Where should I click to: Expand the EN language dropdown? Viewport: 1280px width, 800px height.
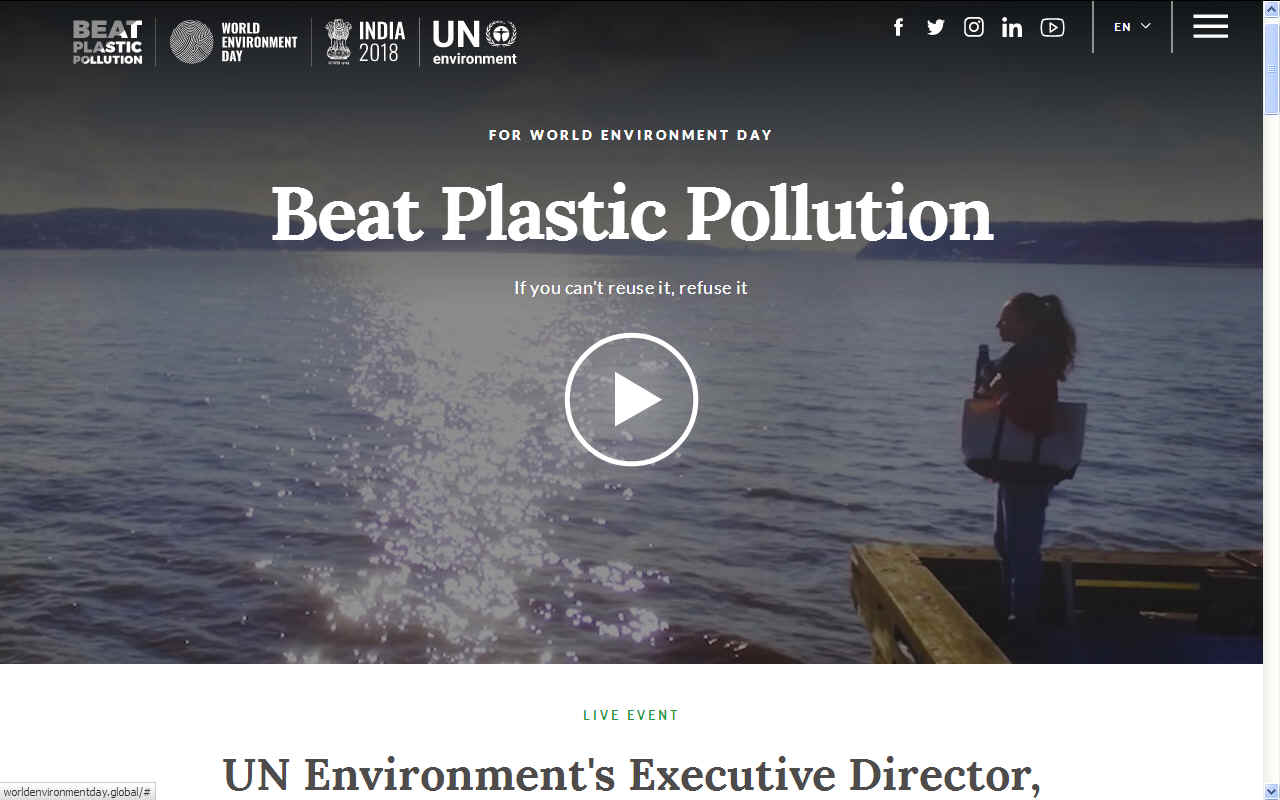coord(1132,27)
